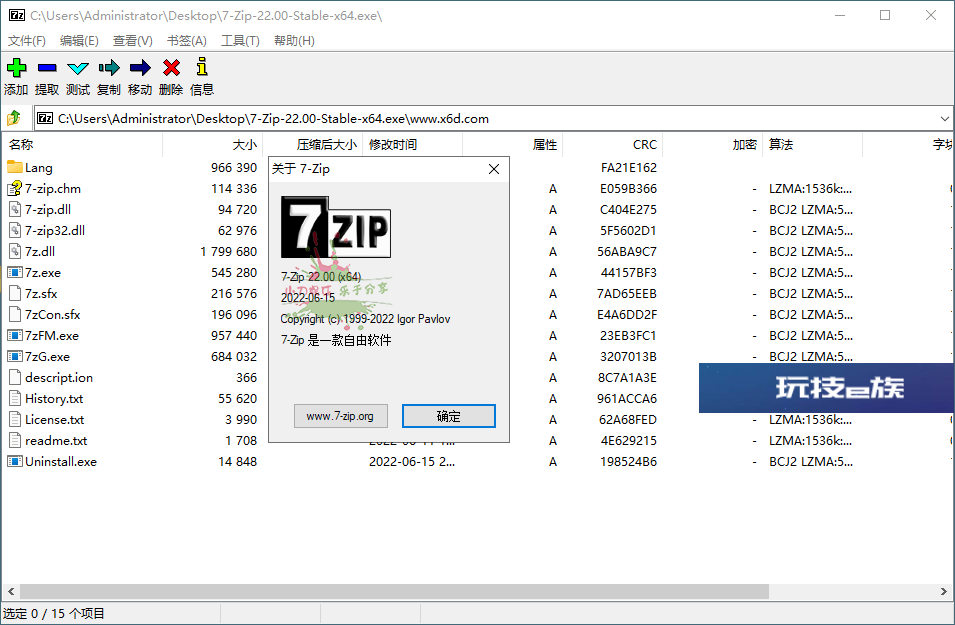This screenshot has width=955, height=625.
Task: Click CRC value 4E629215
Action: [x=629, y=440]
